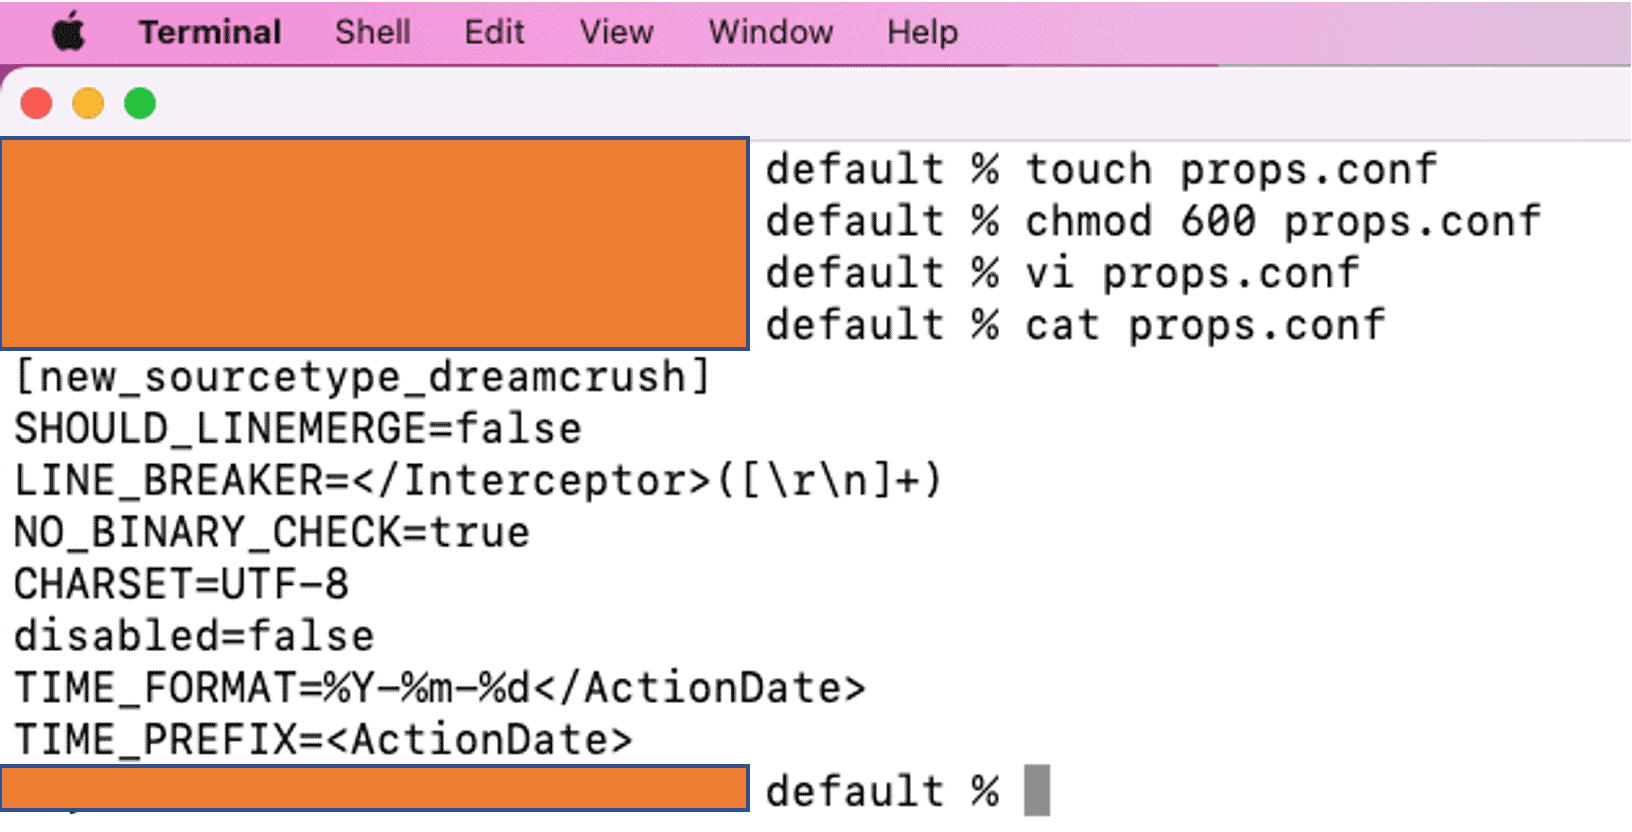Open the Apple menu icon
1632x832 pixels.
click(x=69, y=32)
